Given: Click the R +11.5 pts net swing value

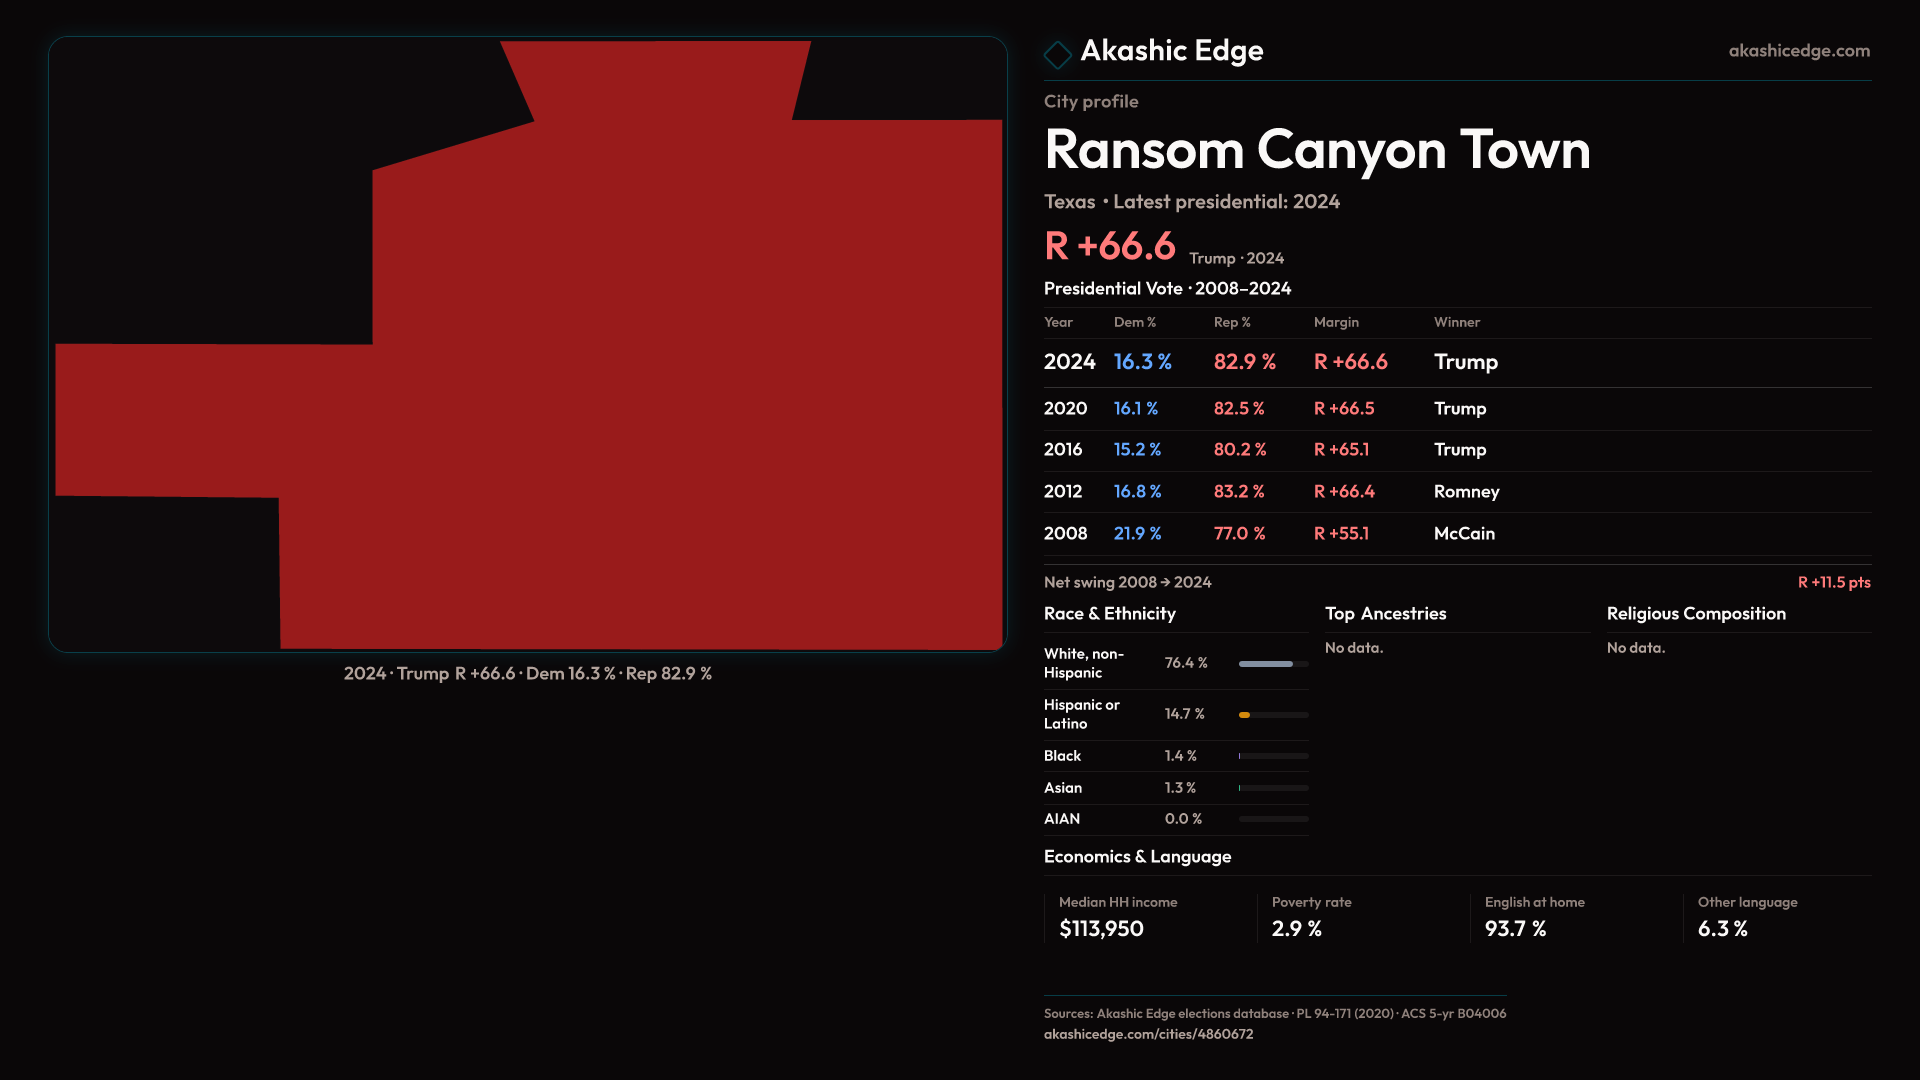Looking at the screenshot, I should point(1833,582).
